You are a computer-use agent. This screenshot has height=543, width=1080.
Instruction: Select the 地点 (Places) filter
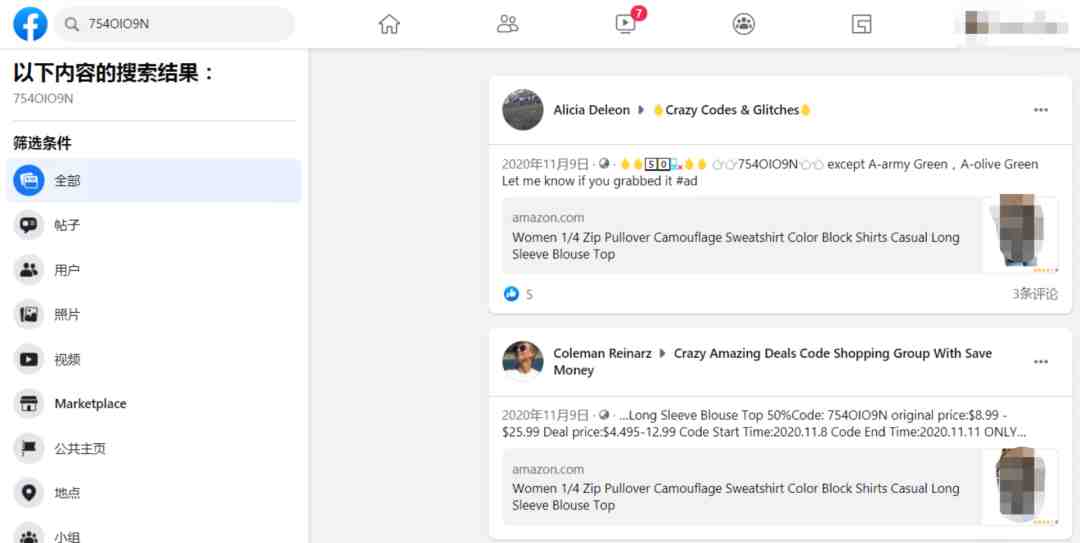[x=154, y=493]
